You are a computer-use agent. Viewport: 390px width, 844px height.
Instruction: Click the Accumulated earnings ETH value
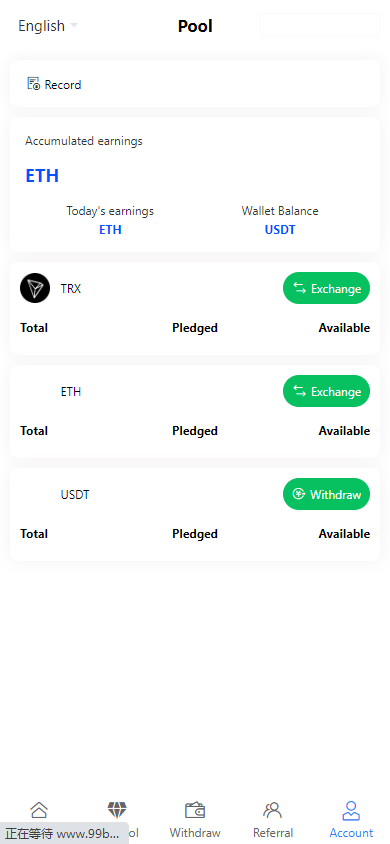click(42, 176)
